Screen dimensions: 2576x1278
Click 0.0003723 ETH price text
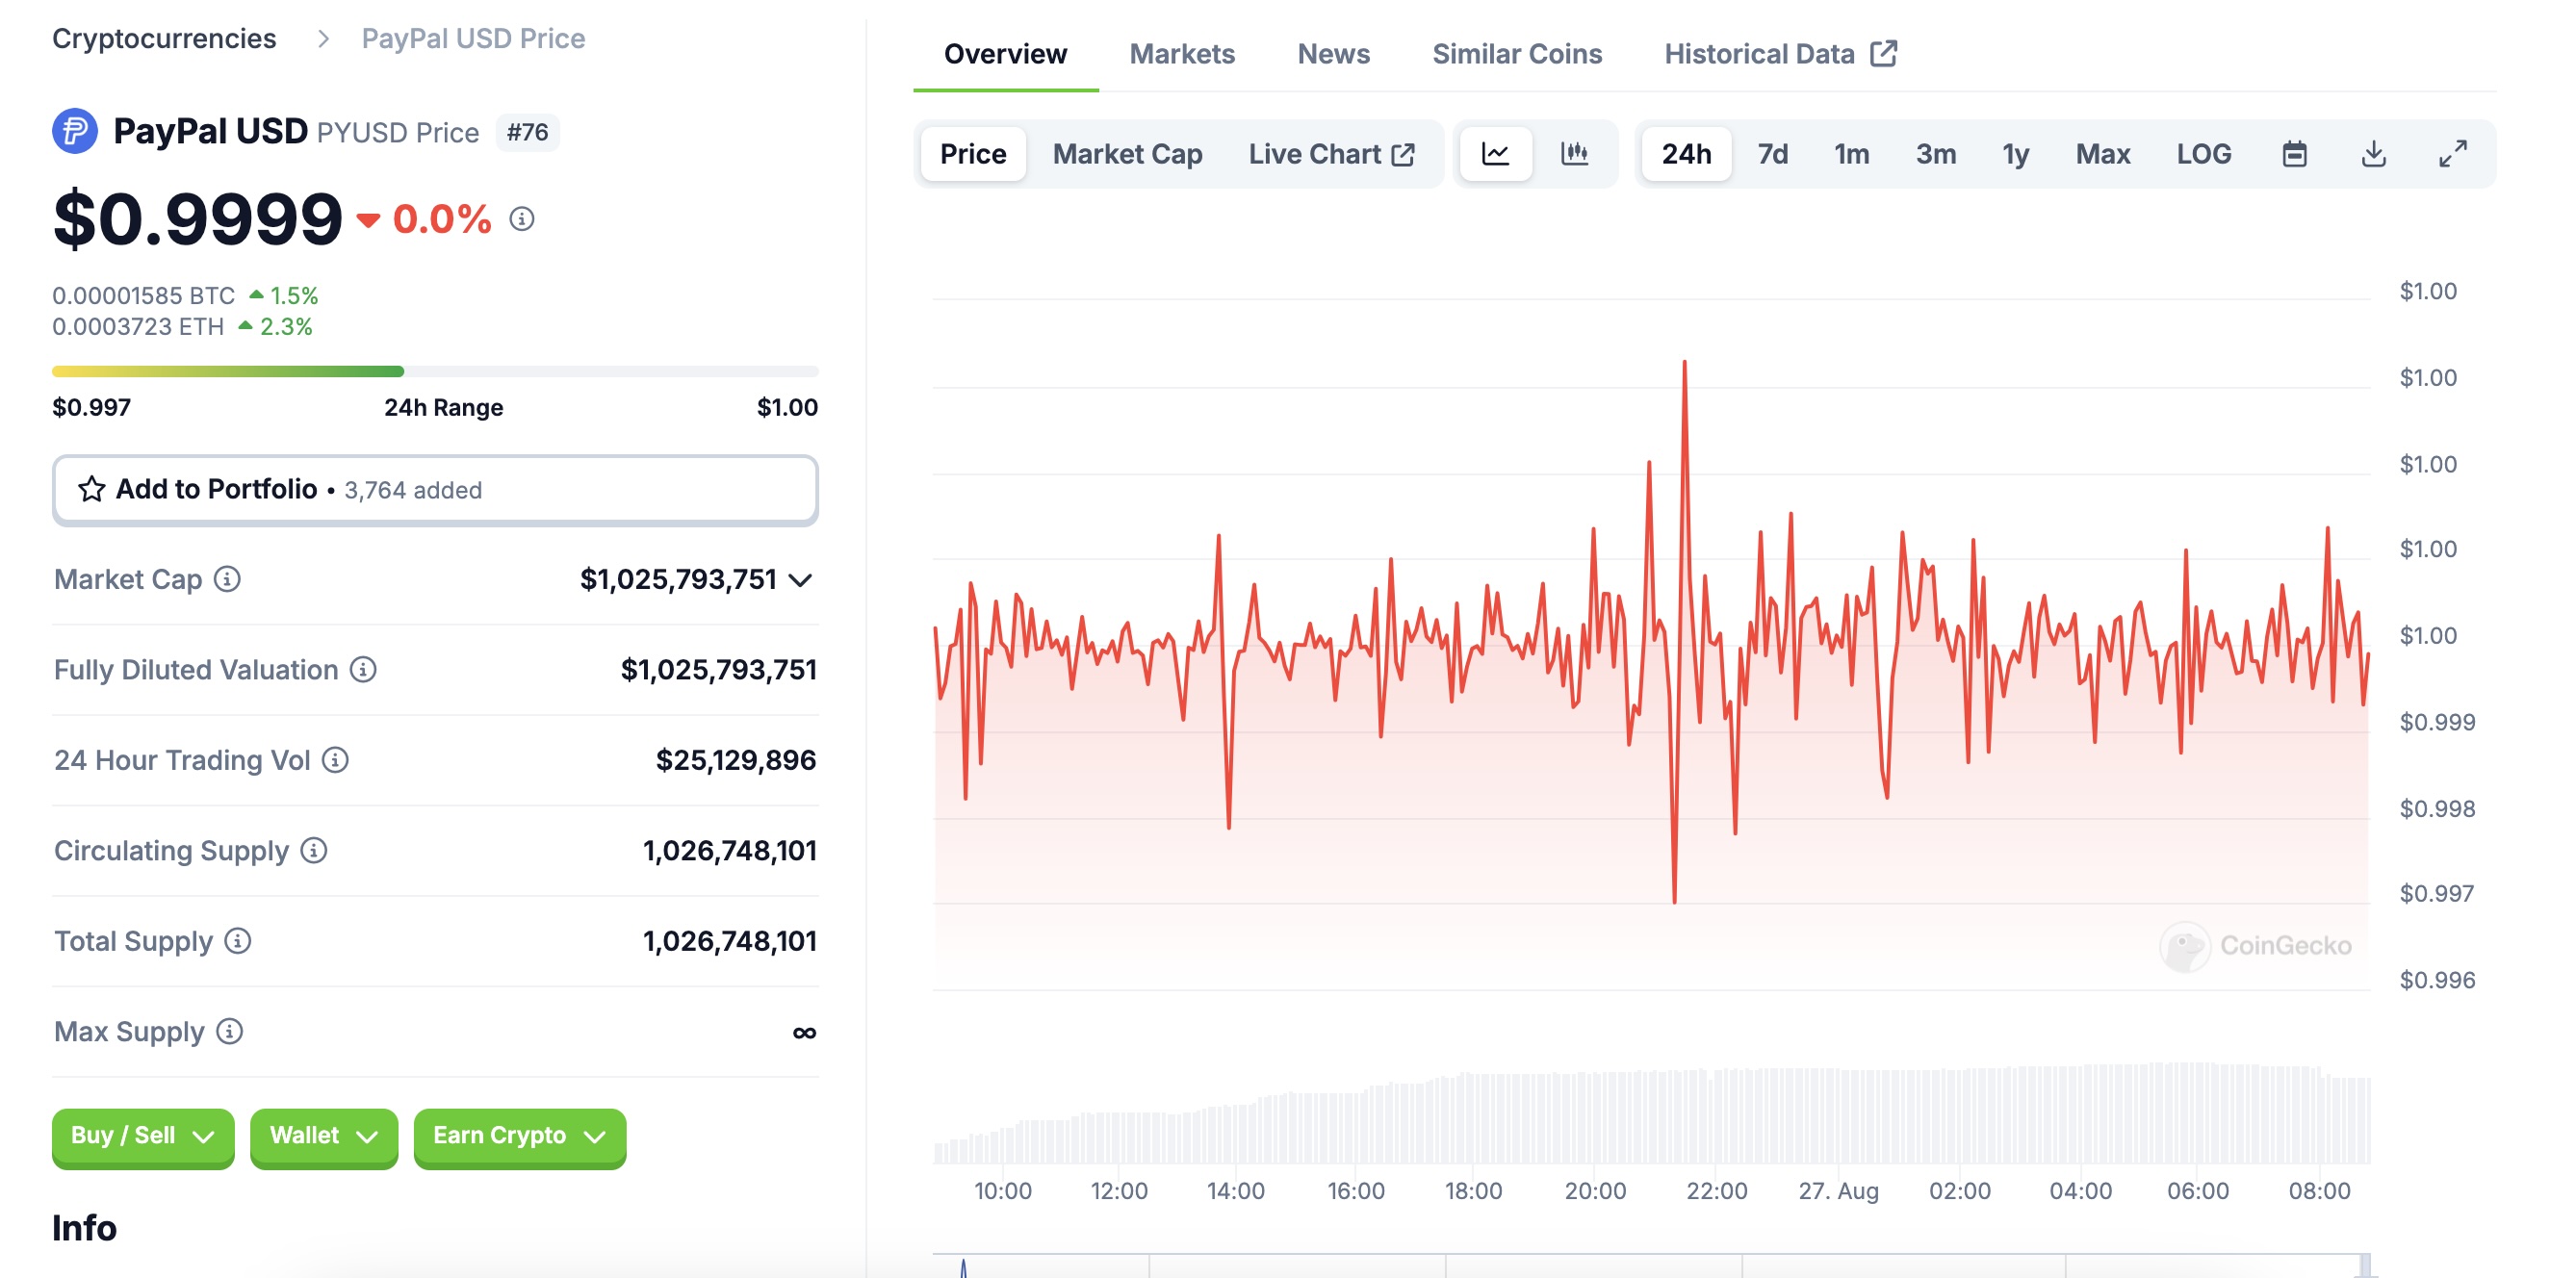point(138,327)
